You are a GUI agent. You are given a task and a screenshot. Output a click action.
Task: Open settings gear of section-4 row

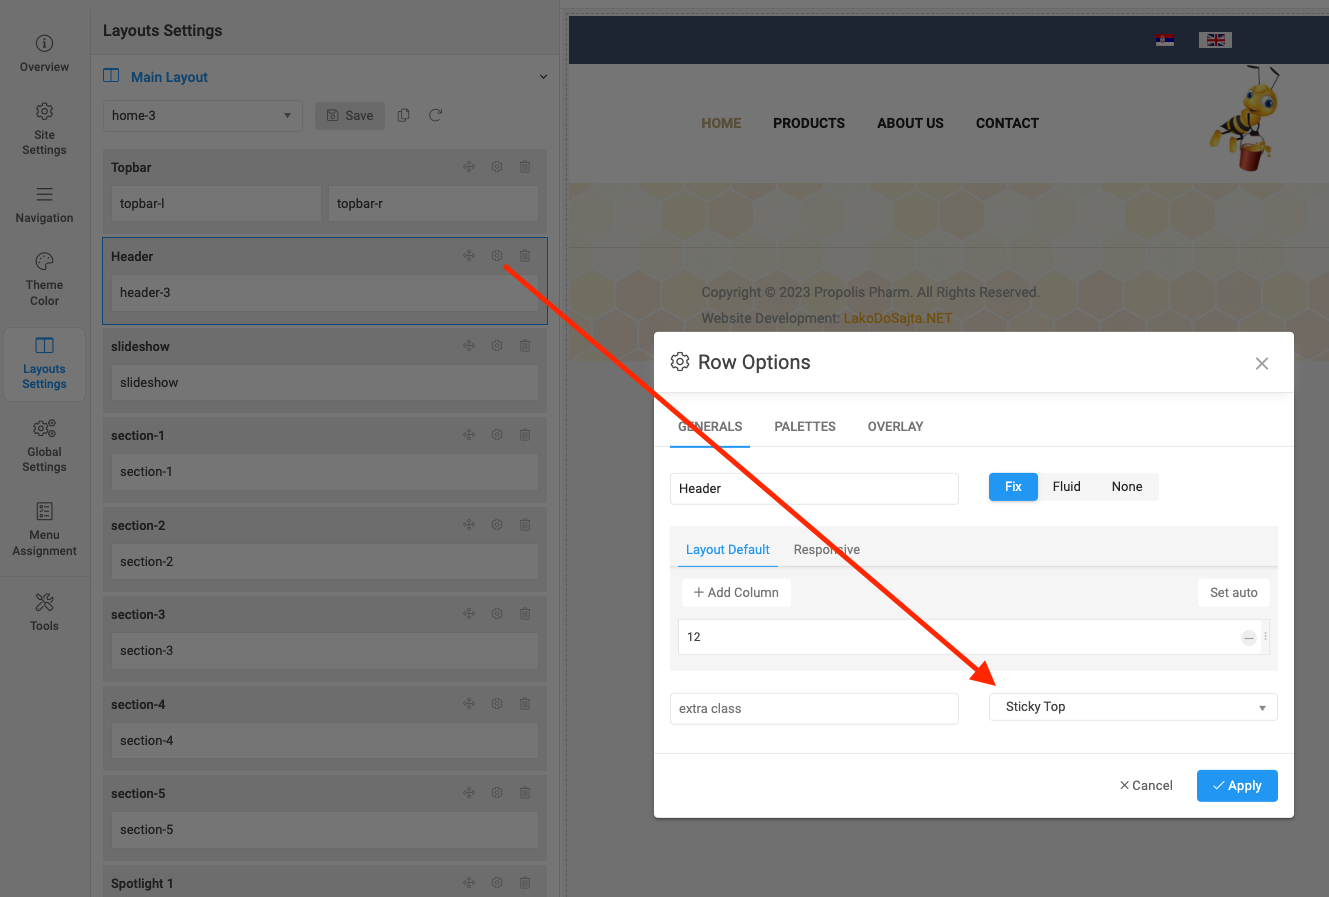[x=497, y=704]
